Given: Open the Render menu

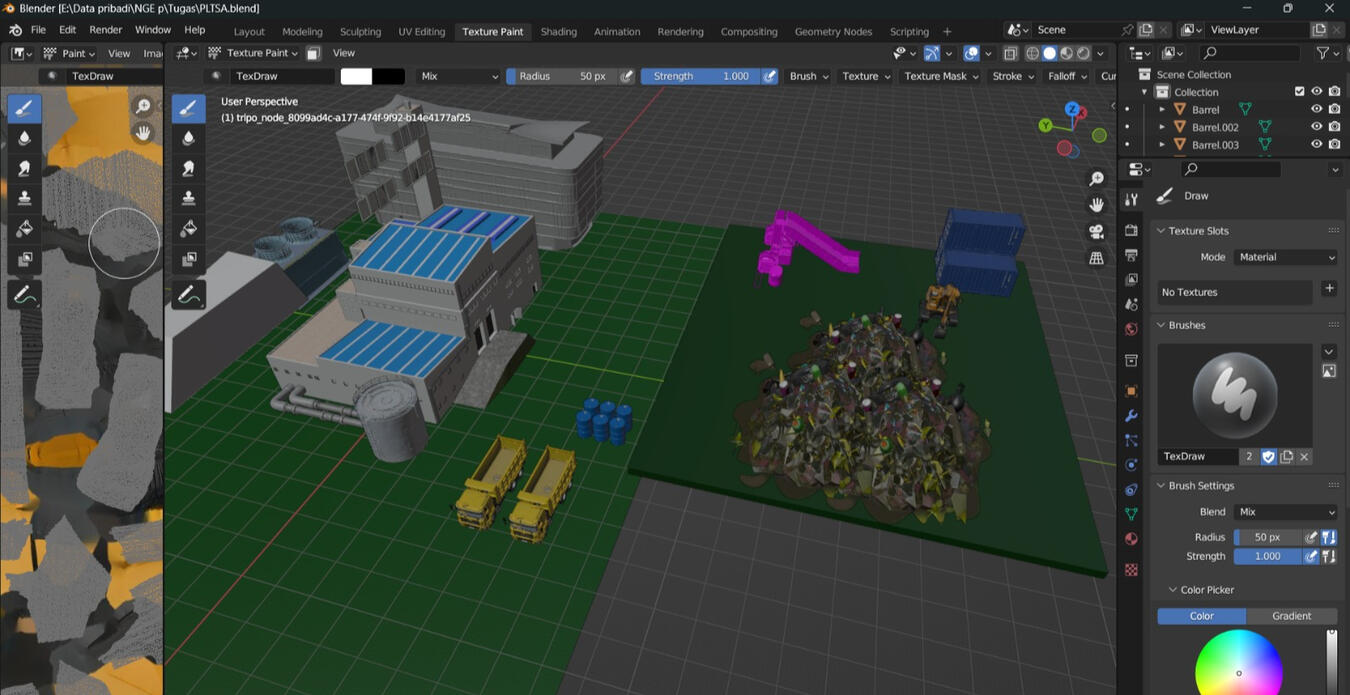Looking at the screenshot, I should [105, 30].
